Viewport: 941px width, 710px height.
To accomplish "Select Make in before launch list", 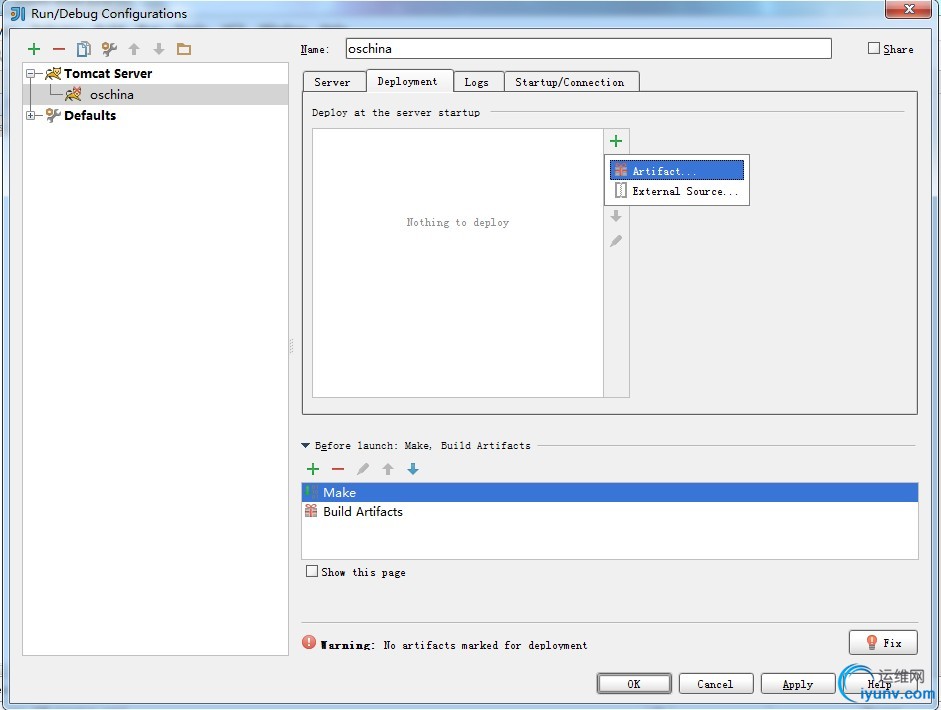I will point(610,492).
